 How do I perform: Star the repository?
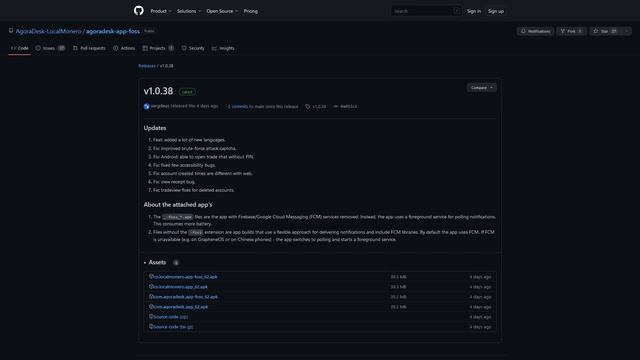[605, 31]
